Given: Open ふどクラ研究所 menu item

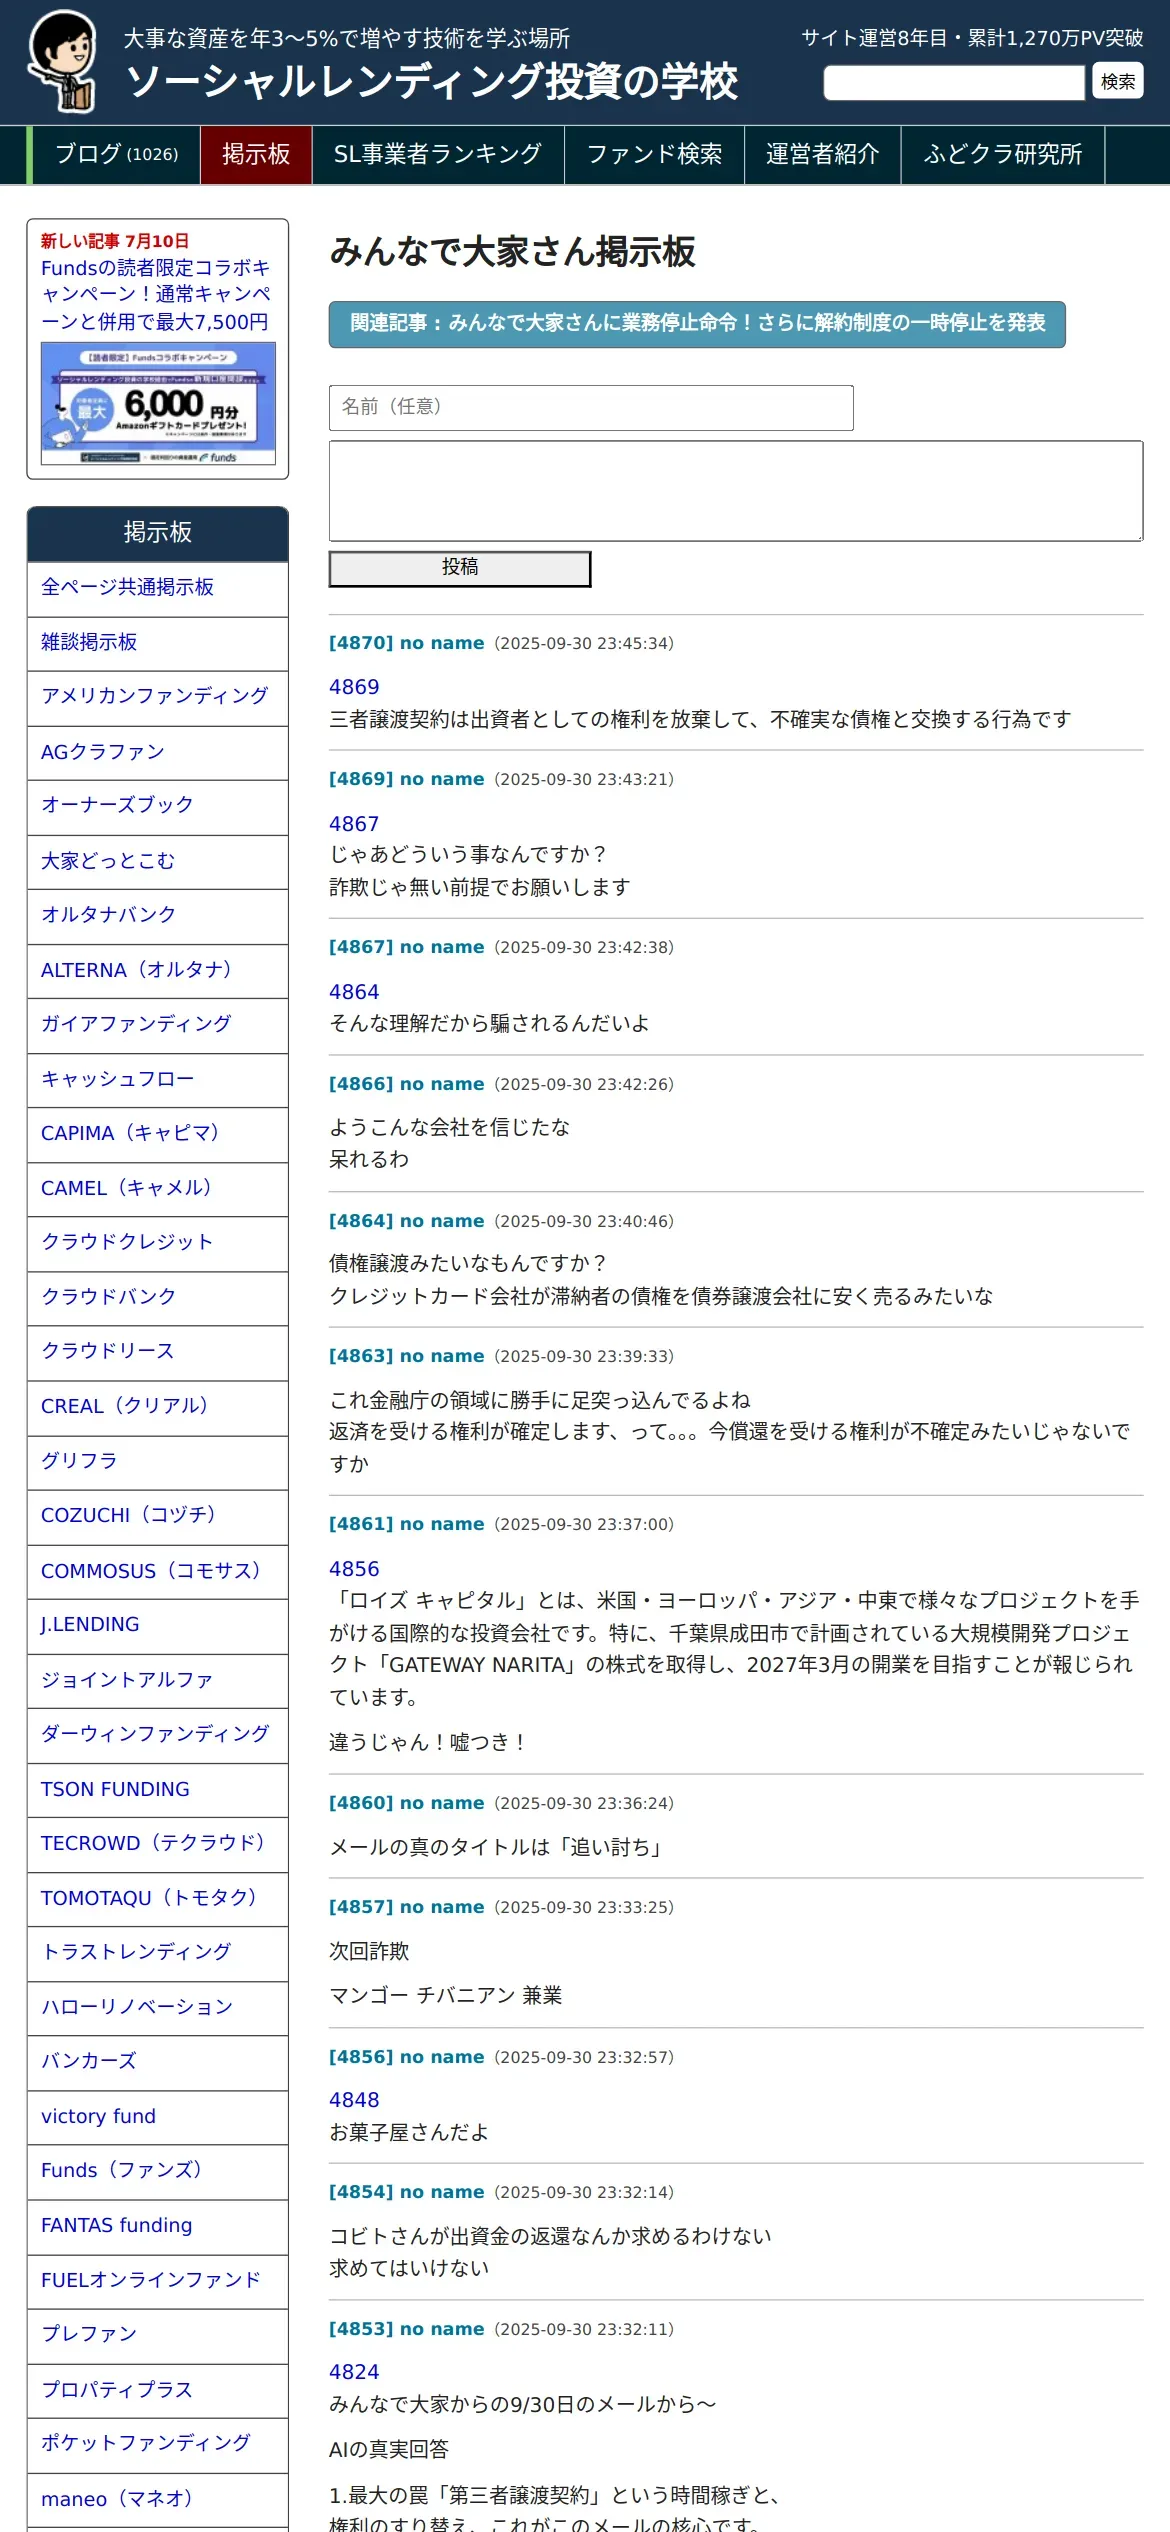Looking at the screenshot, I should click(x=1003, y=154).
